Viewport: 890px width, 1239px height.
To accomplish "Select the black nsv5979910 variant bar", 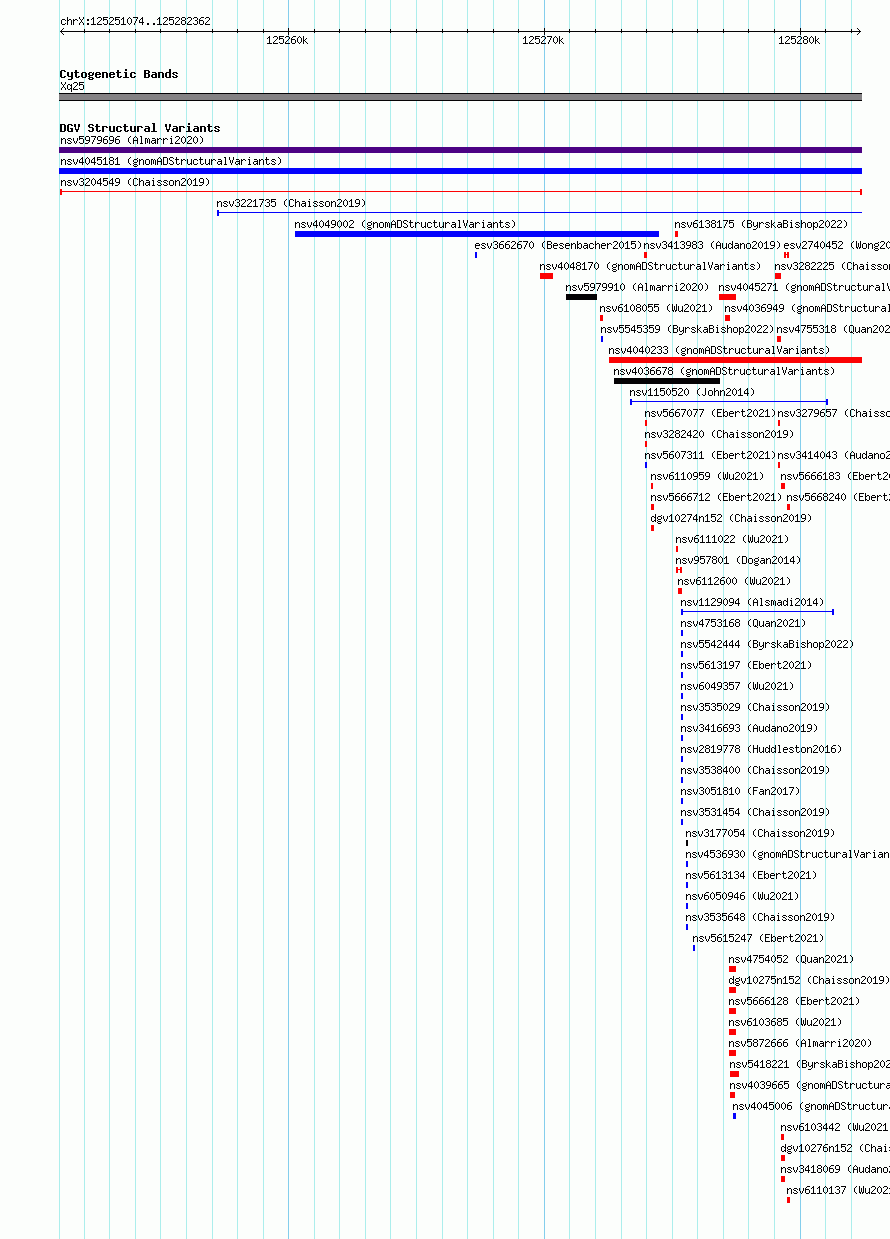I will tap(581, 297).
